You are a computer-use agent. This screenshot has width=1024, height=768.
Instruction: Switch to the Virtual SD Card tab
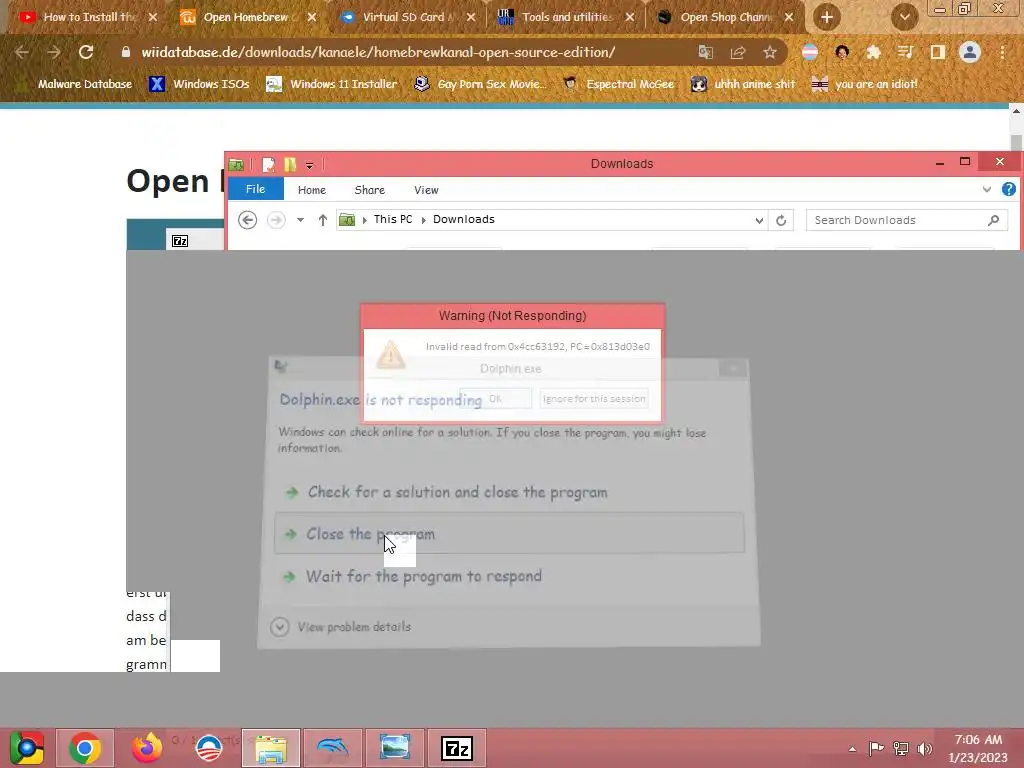point(406,17)
